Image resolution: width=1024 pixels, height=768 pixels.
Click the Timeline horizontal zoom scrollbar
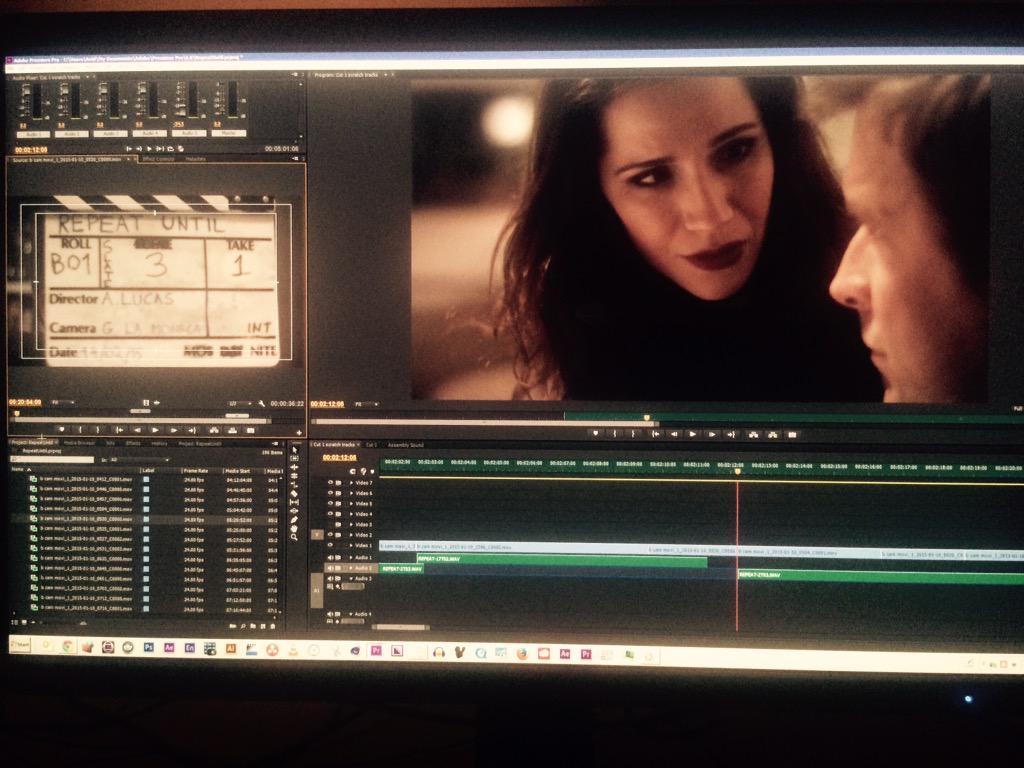tap(400, 628)
